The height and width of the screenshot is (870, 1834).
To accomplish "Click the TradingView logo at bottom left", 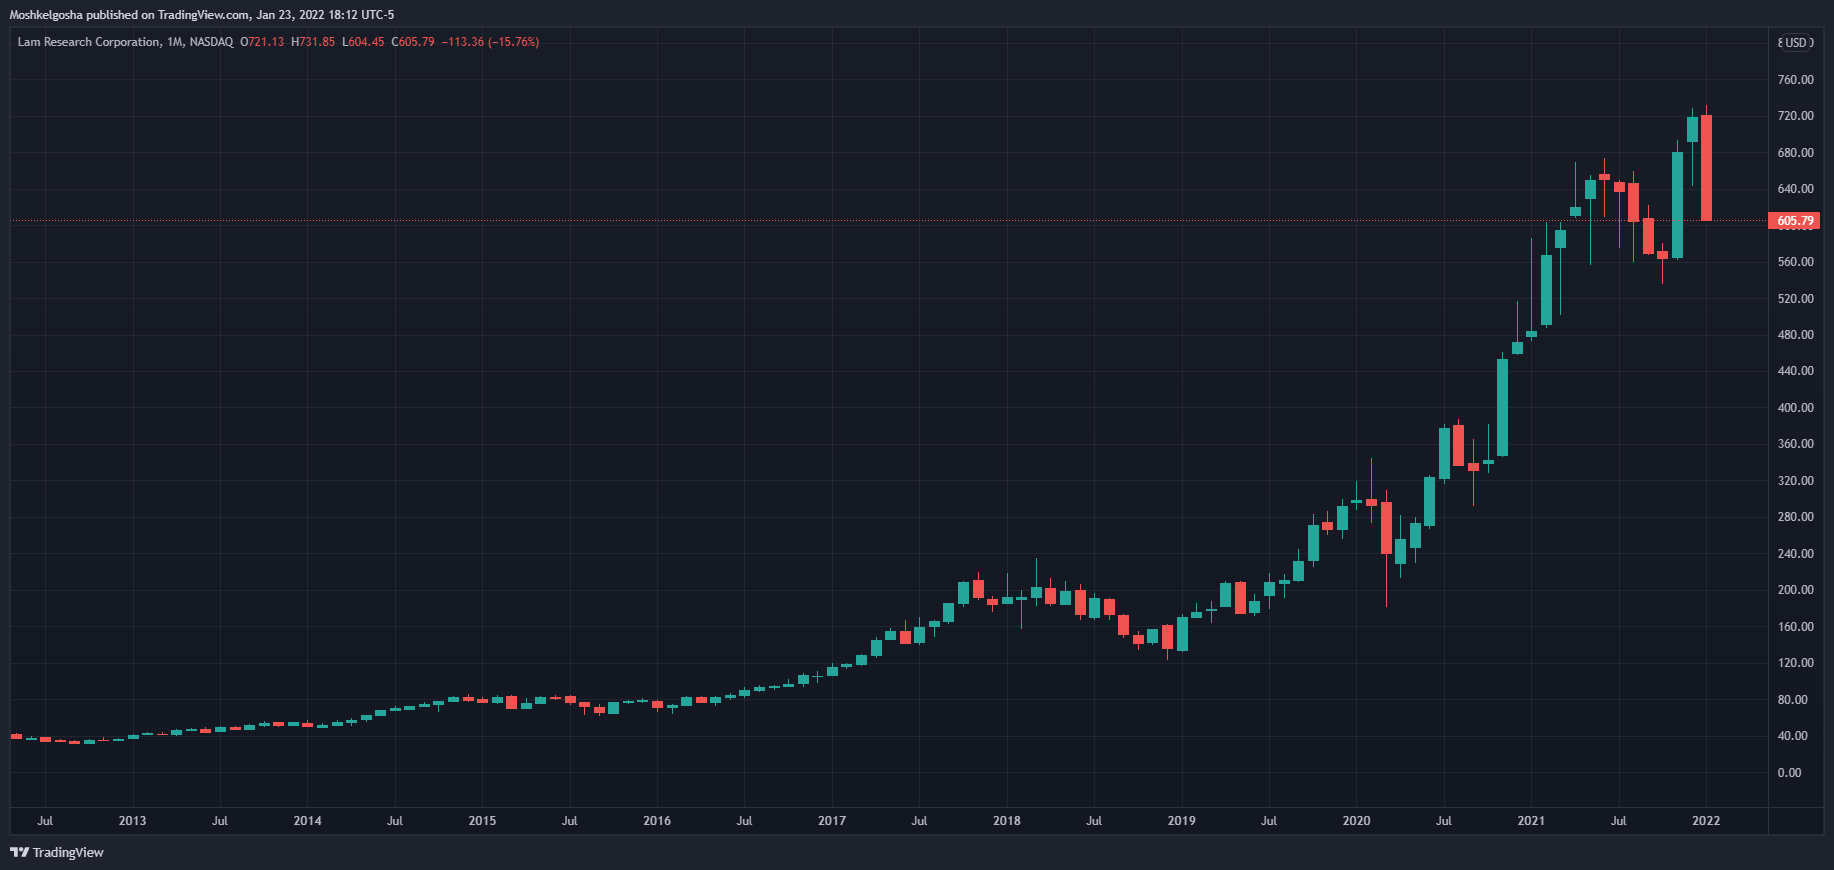I will click(x=57, y=852).
